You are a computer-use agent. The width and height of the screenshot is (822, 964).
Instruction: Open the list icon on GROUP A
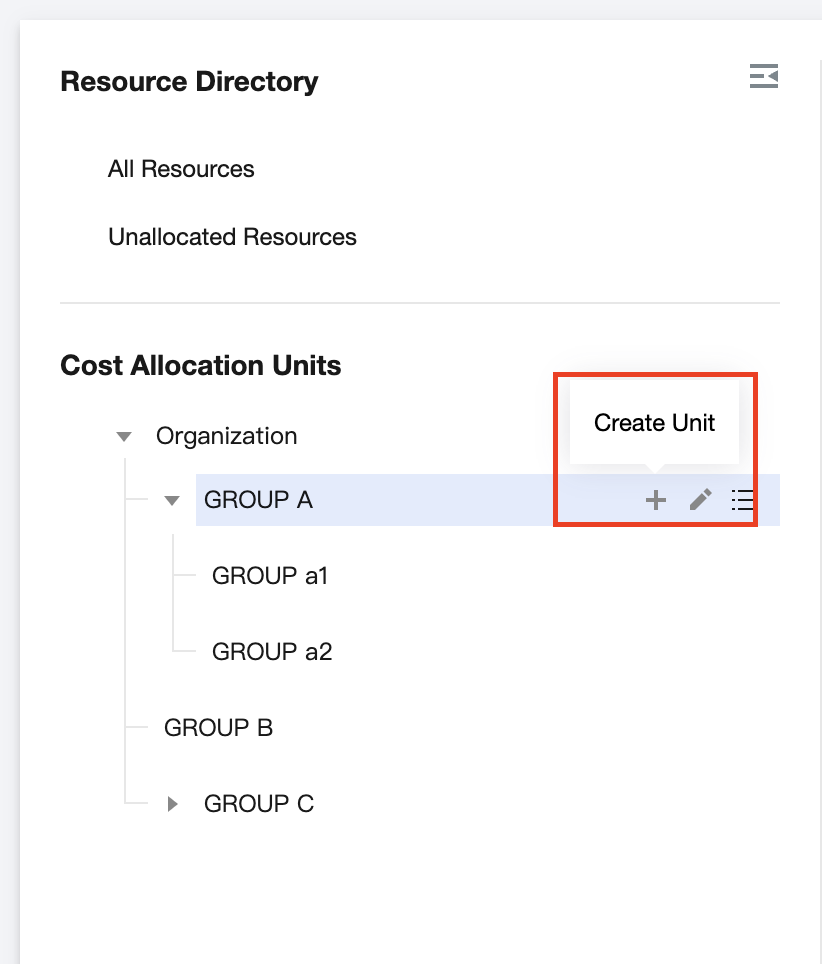tap(742, 500)
